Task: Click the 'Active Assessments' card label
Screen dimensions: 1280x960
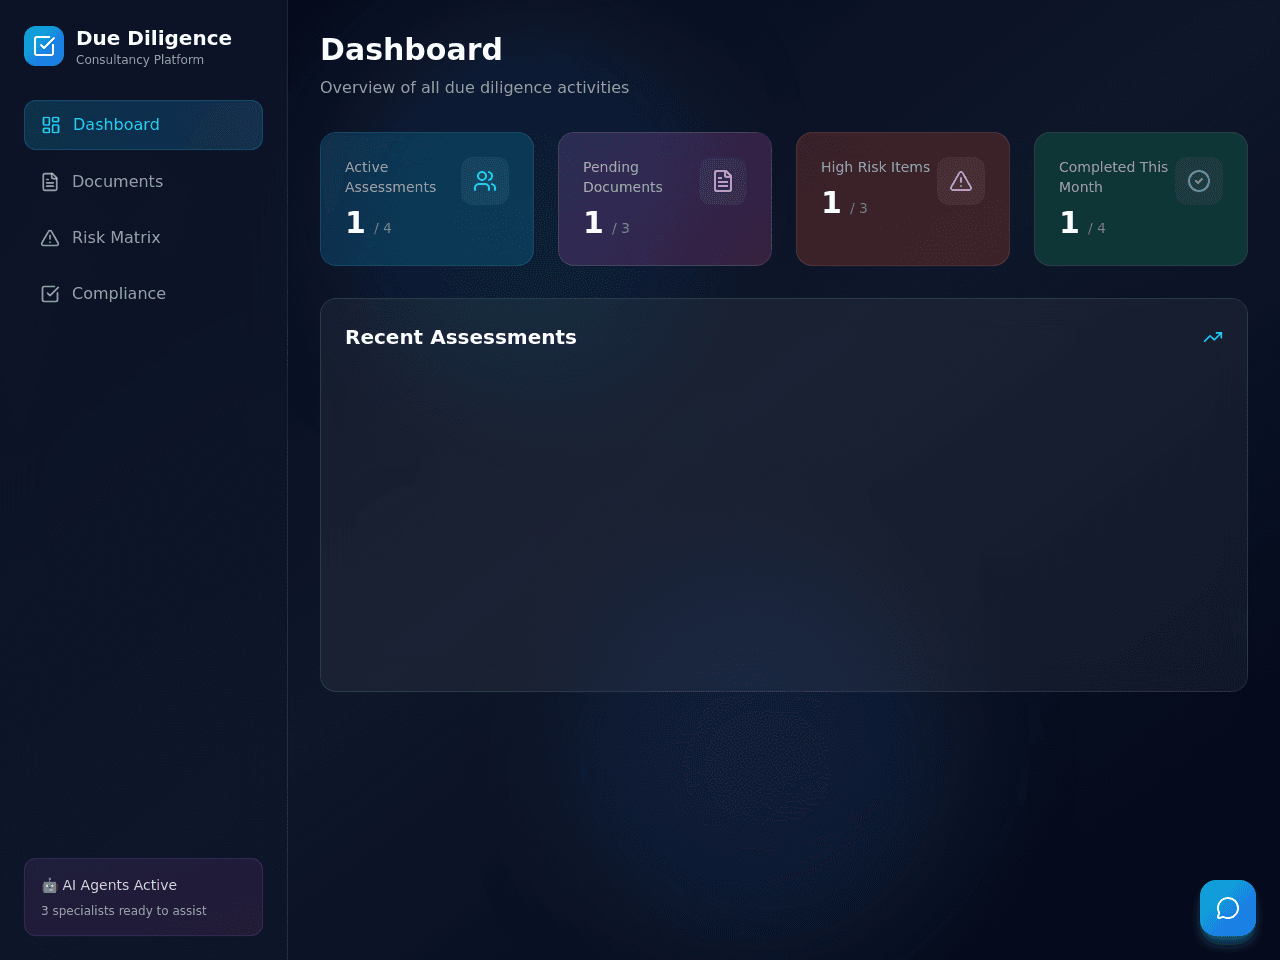Action: 391,177
